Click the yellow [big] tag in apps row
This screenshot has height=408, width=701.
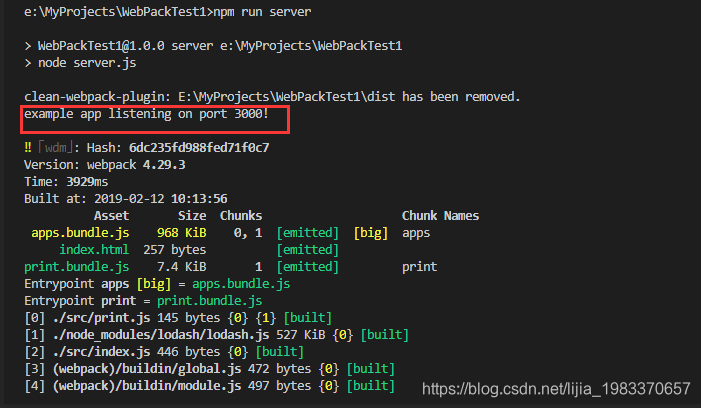tap(371, 233)
